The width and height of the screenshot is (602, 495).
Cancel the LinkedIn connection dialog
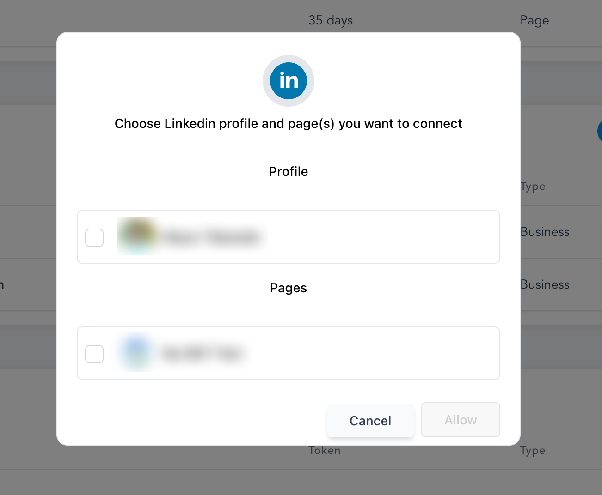(x=370, y=421)
